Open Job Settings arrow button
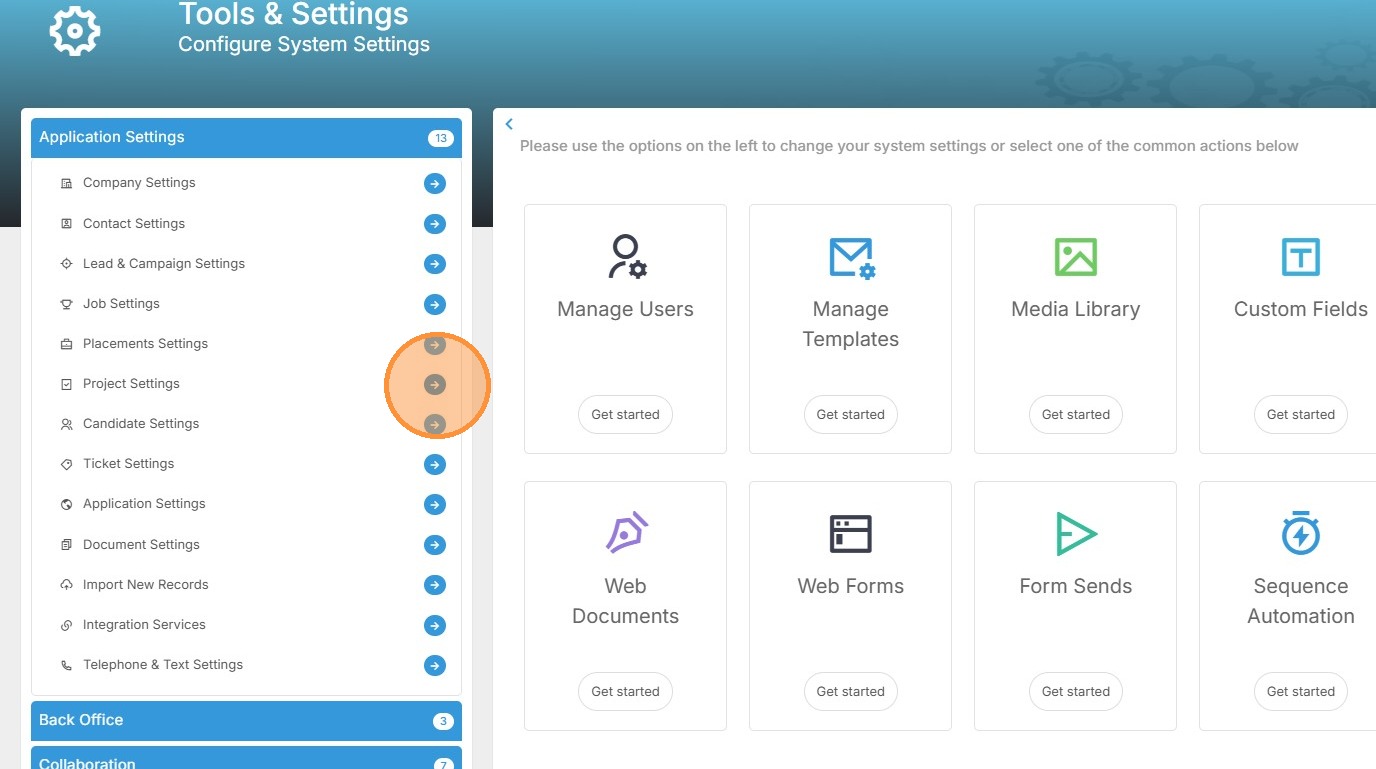 click(434, 304)
